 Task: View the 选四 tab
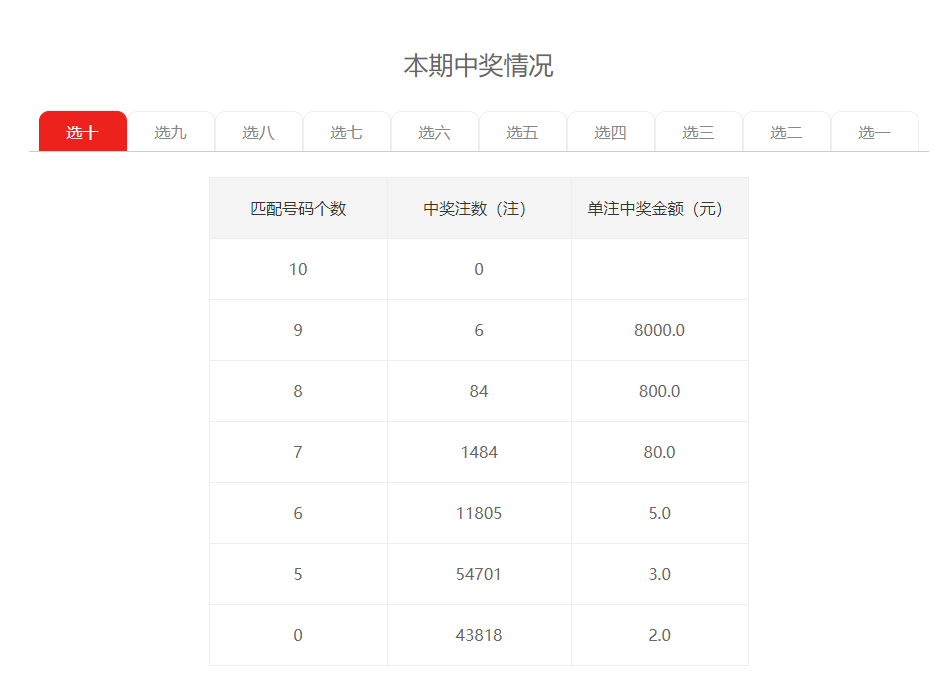tap(611, 132)
